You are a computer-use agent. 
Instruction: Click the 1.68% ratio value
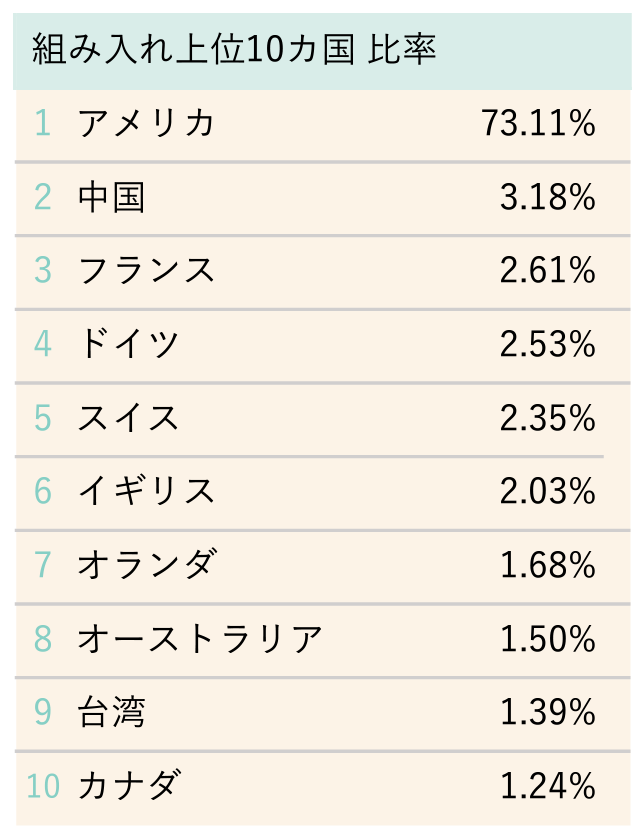547,564
